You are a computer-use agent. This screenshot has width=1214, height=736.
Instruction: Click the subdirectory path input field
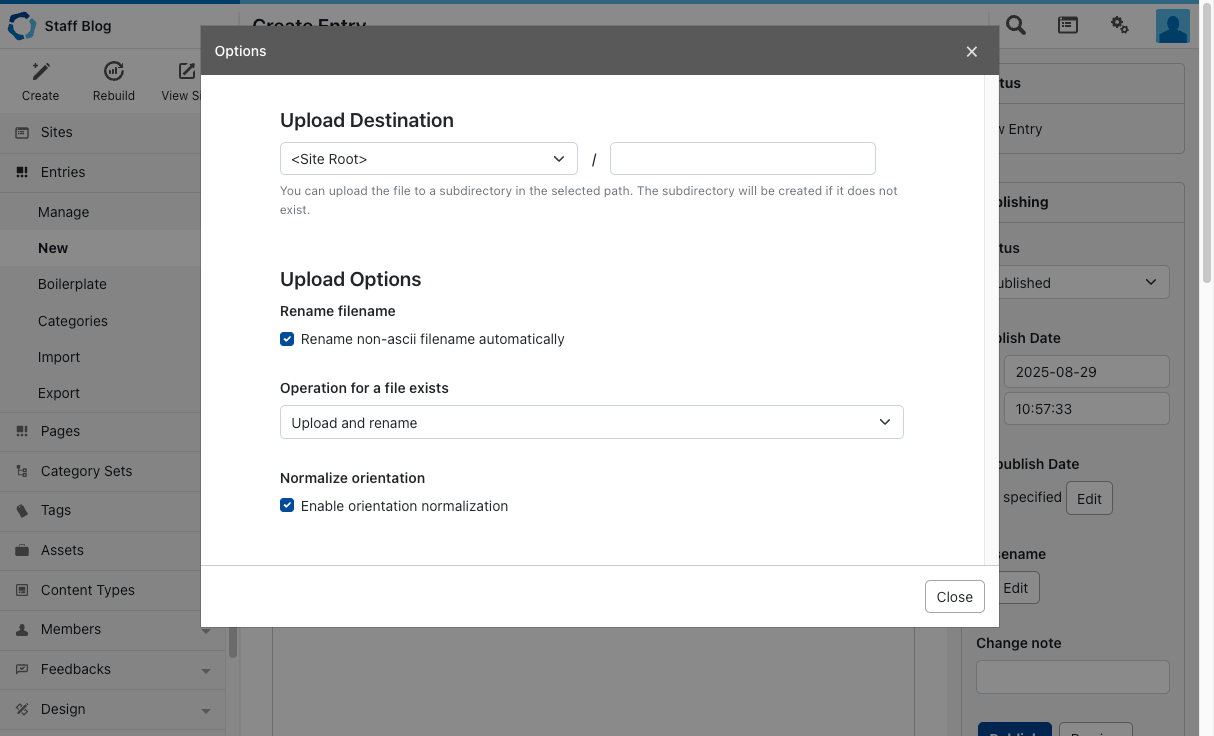point(742,159)
